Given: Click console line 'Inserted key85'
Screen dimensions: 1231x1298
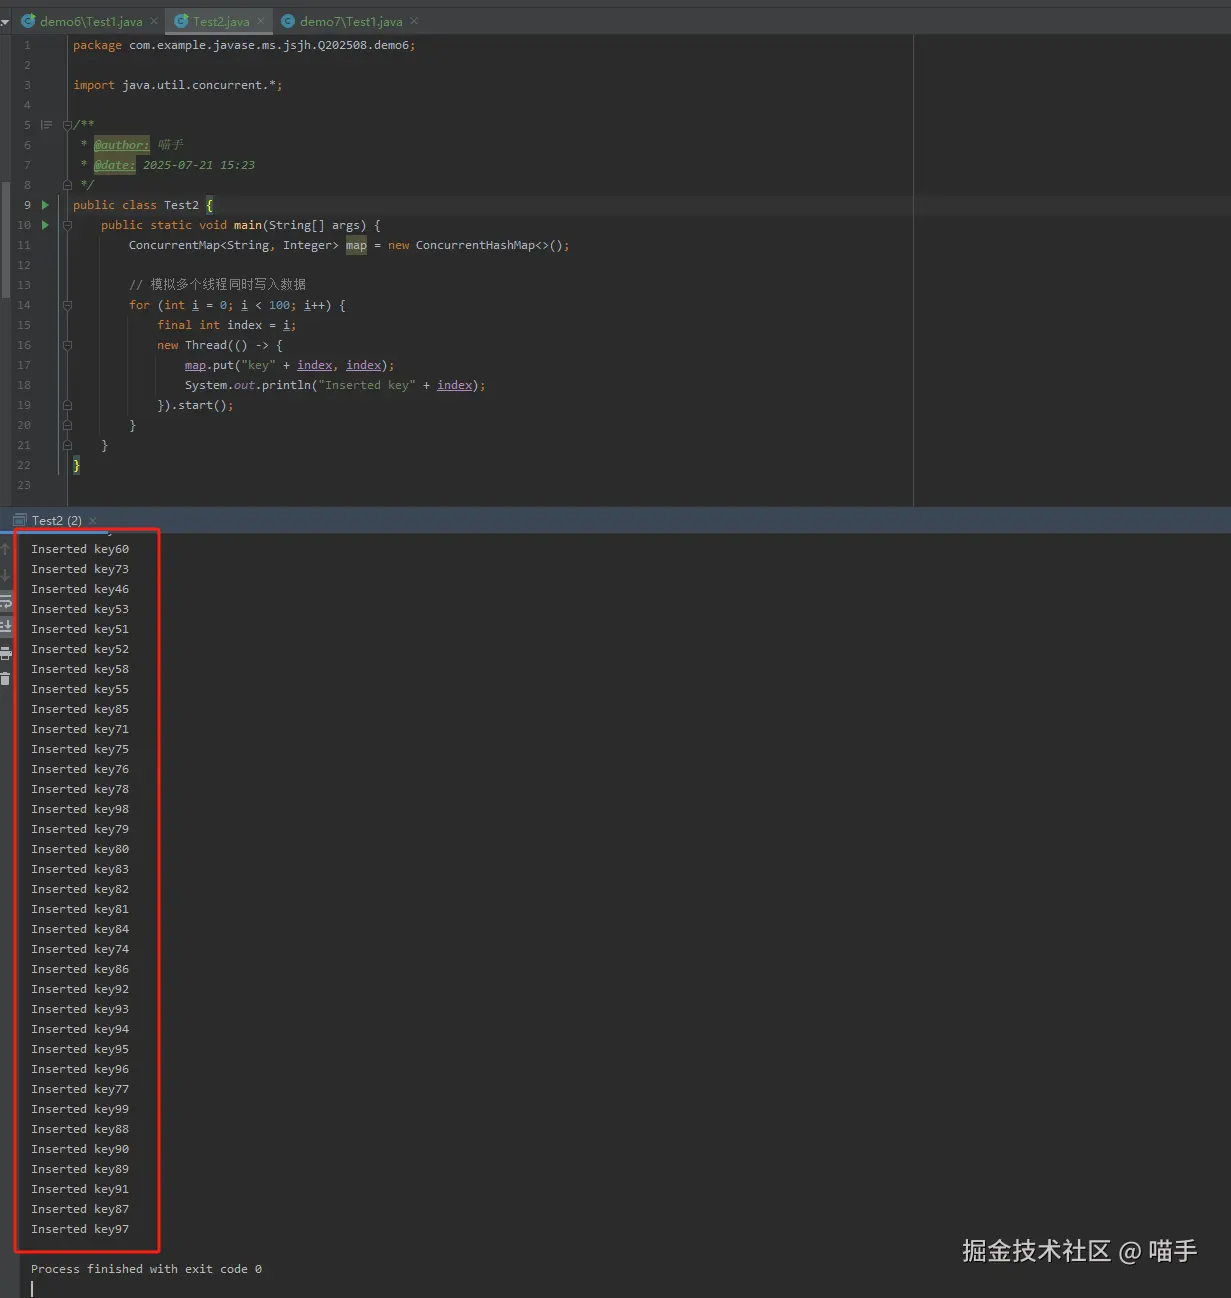Looking at the screenshot, I should 80,709.
